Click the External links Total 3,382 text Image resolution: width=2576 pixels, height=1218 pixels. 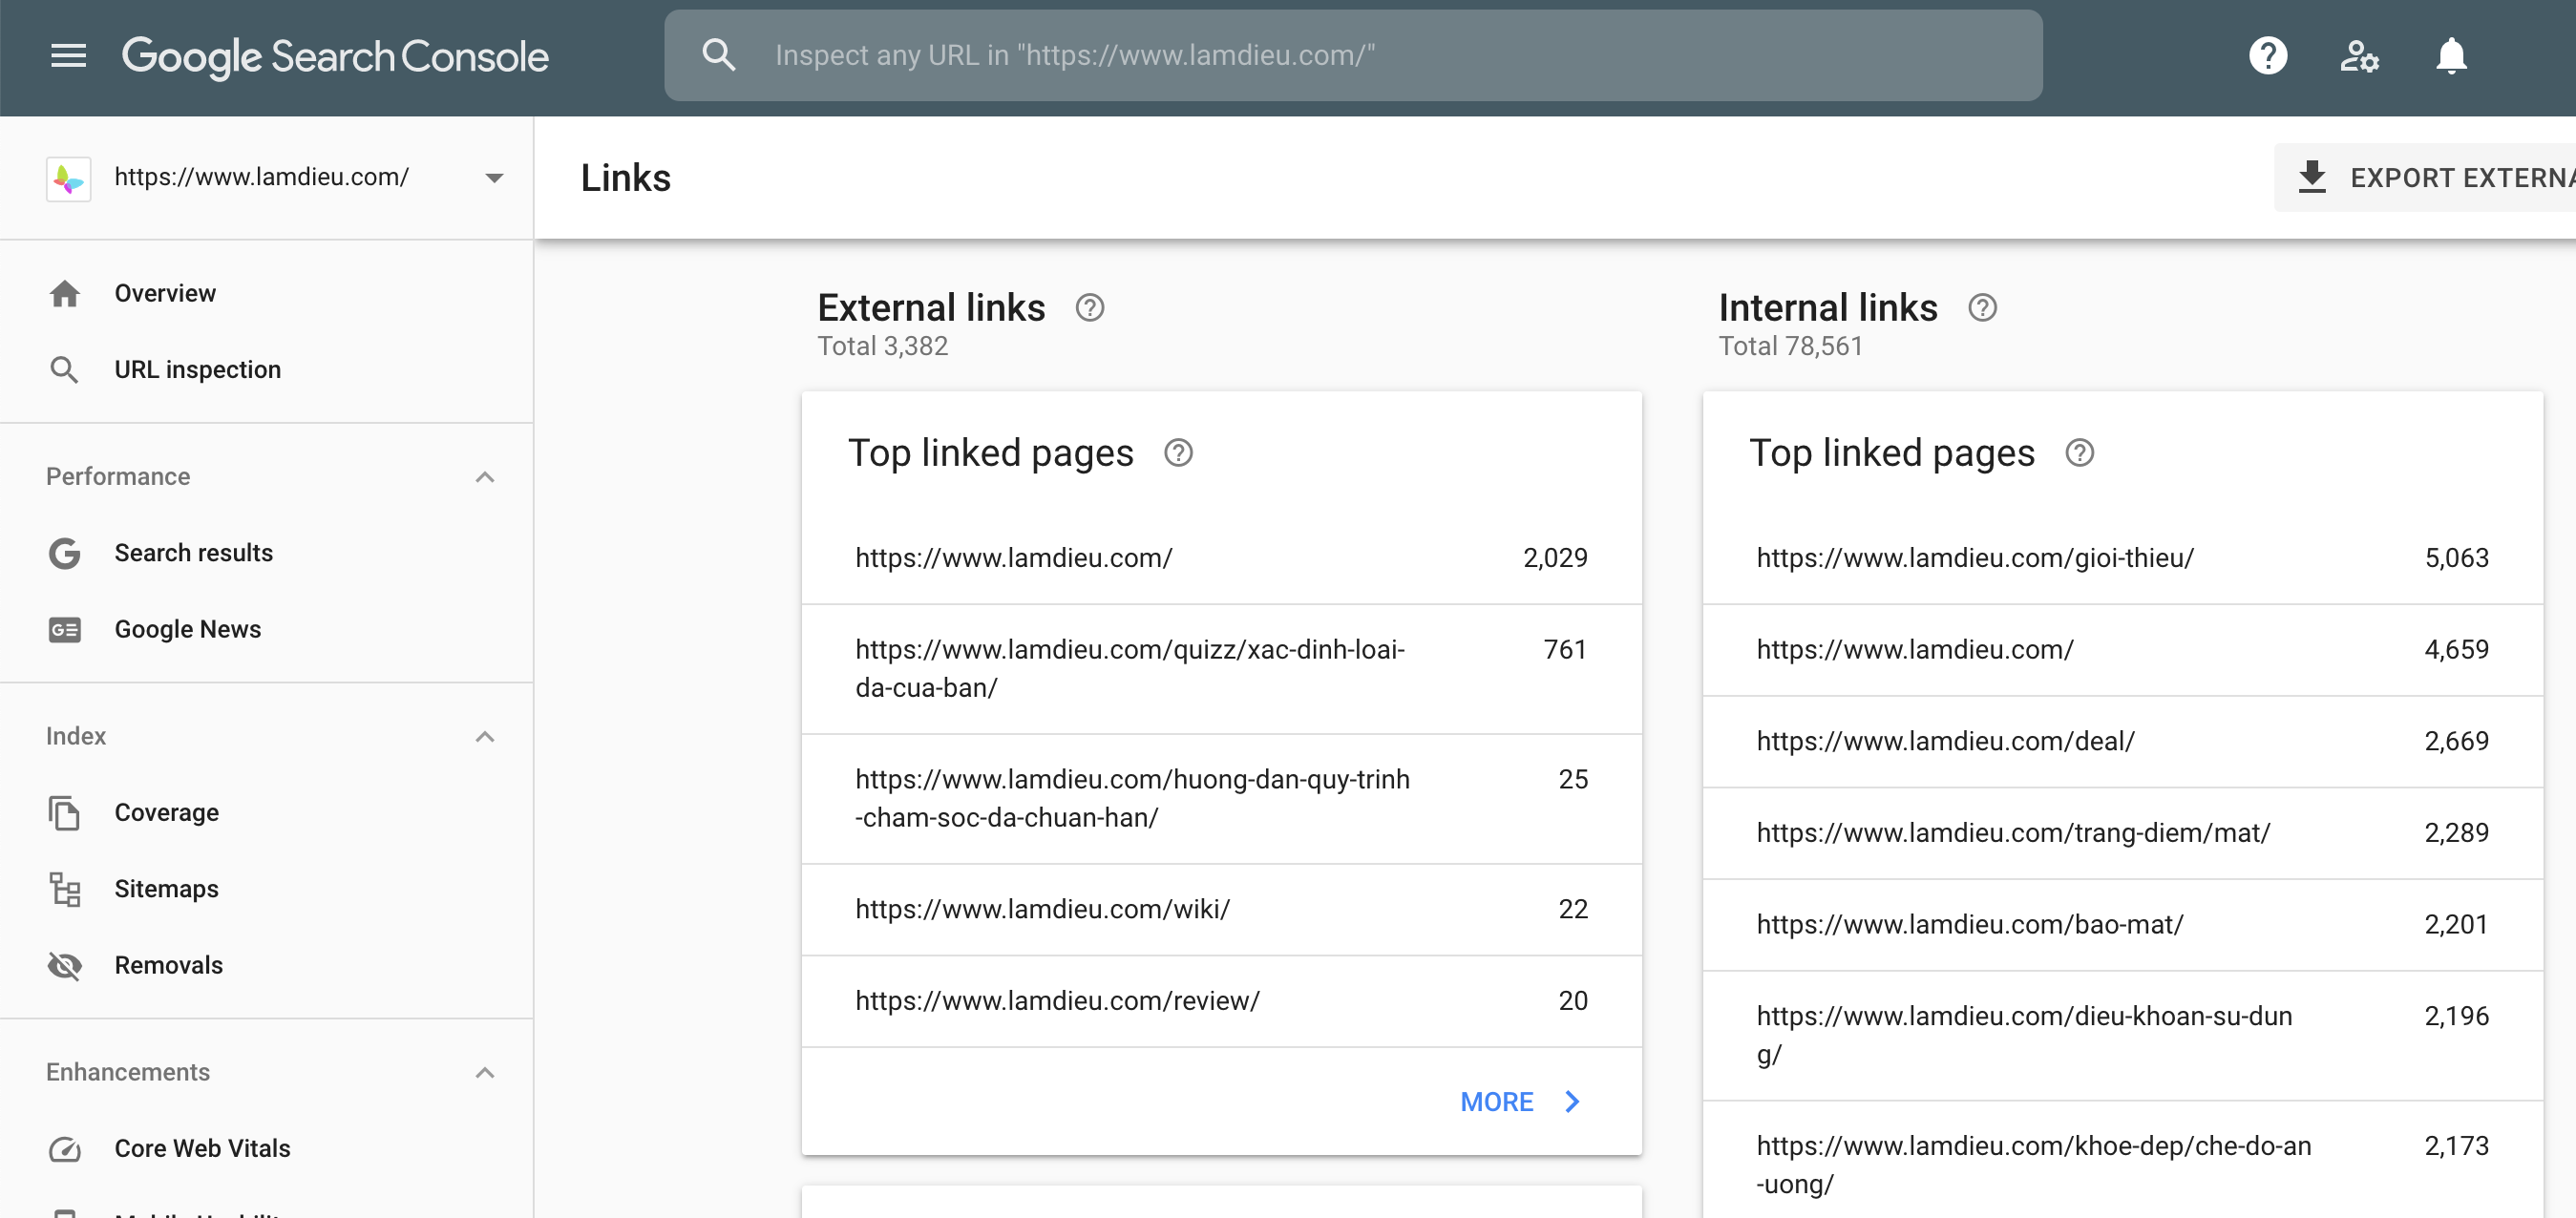(882, 346)
